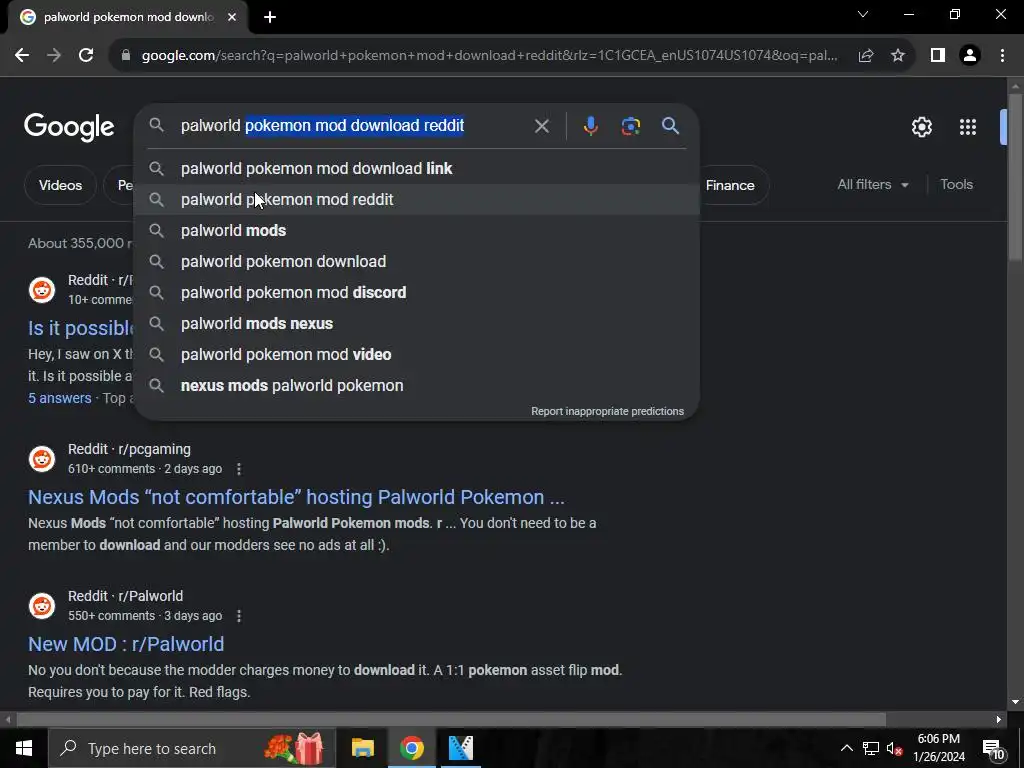Click the site lock icon in address bar
1024x768 pixels.
click(x=126, y=56)
